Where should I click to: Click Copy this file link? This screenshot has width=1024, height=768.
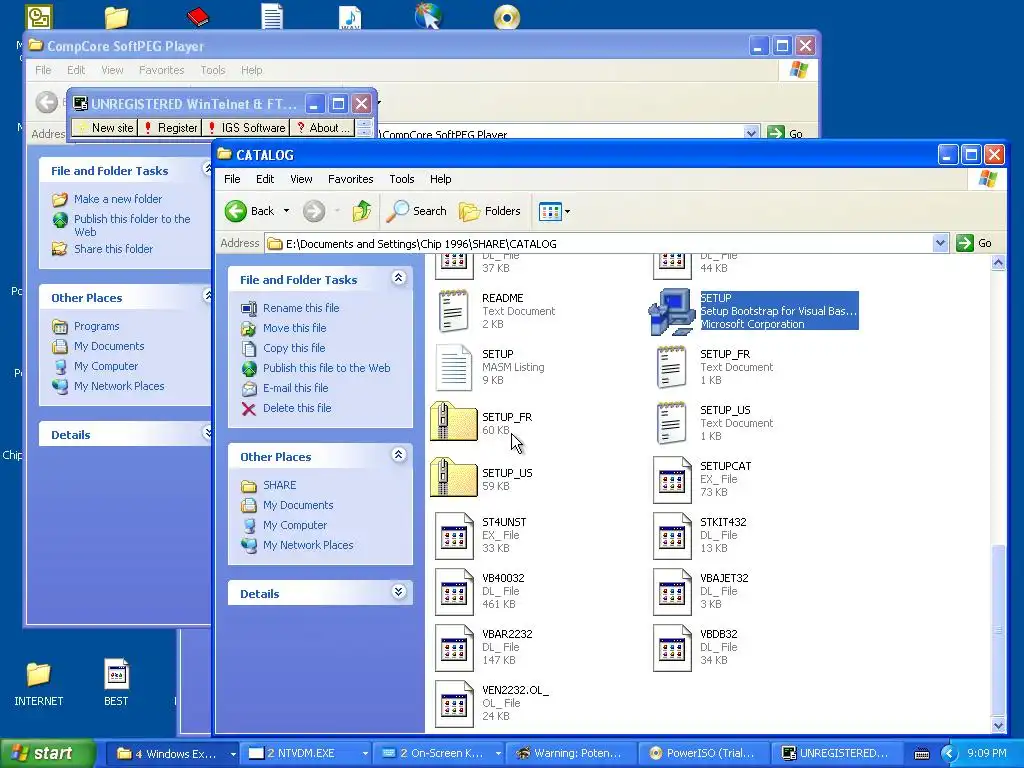[x=294, y=348]
